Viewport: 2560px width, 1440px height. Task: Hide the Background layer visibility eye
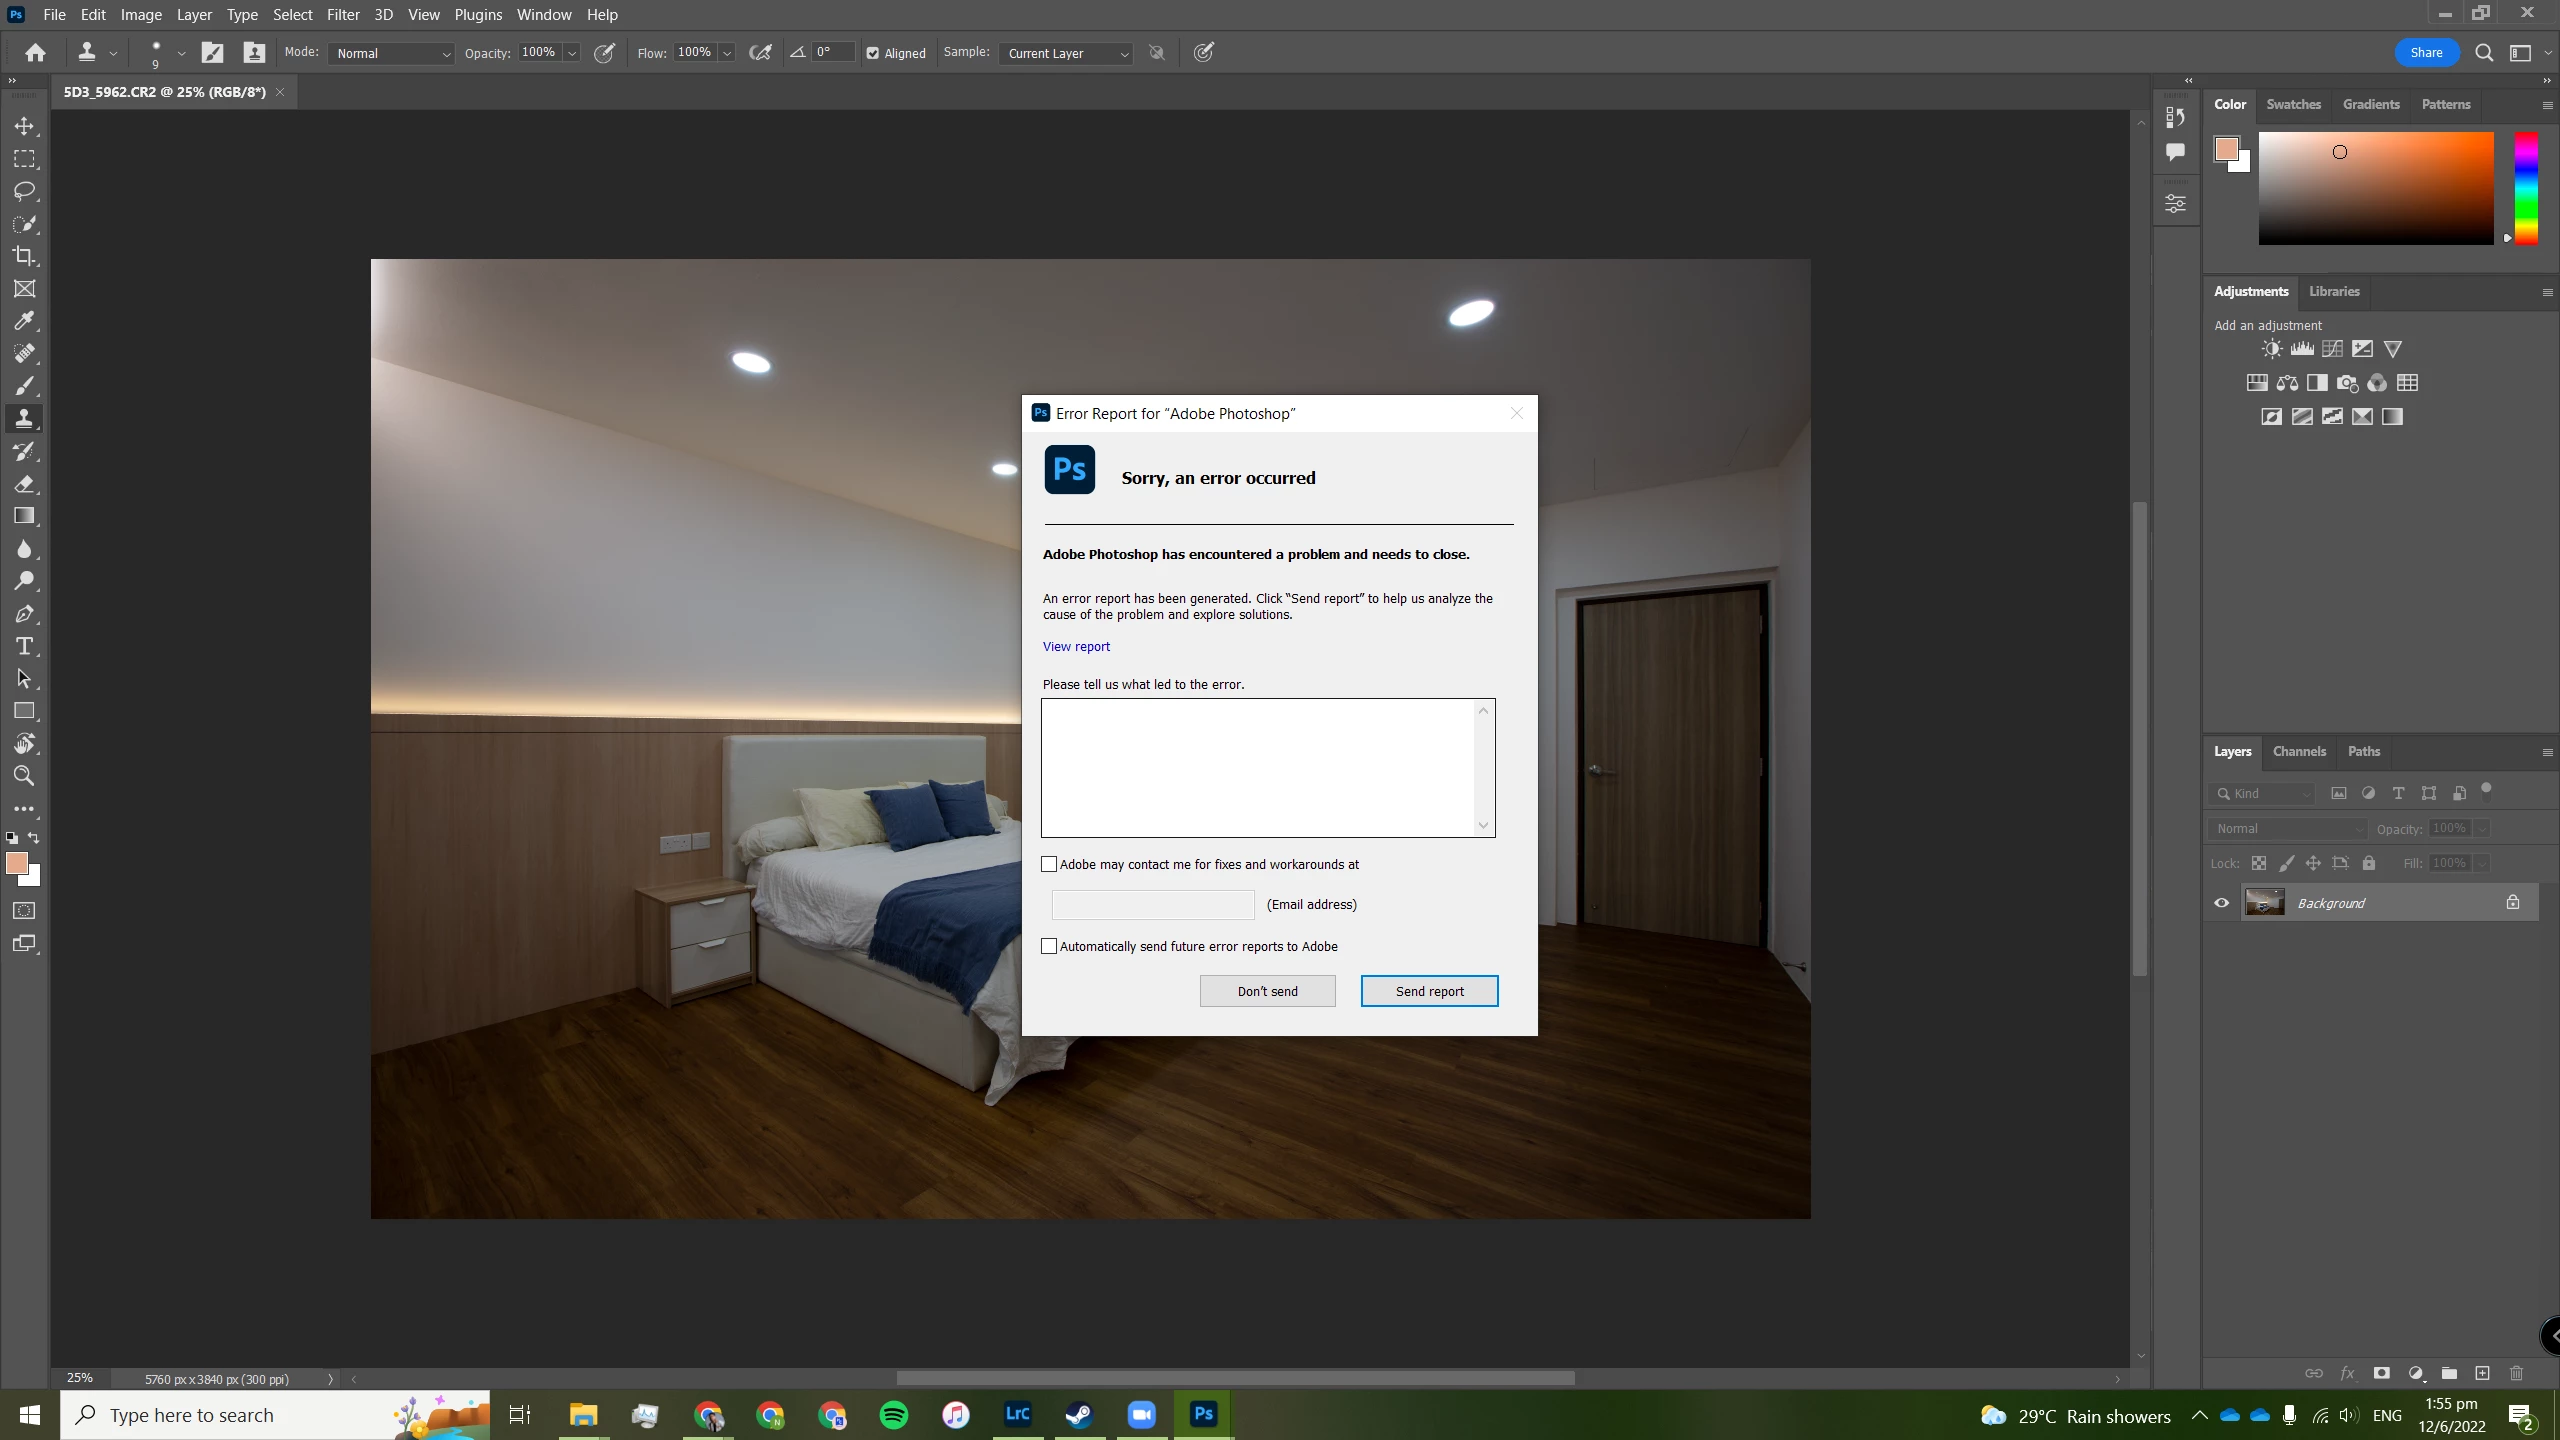pos(2222,903)
